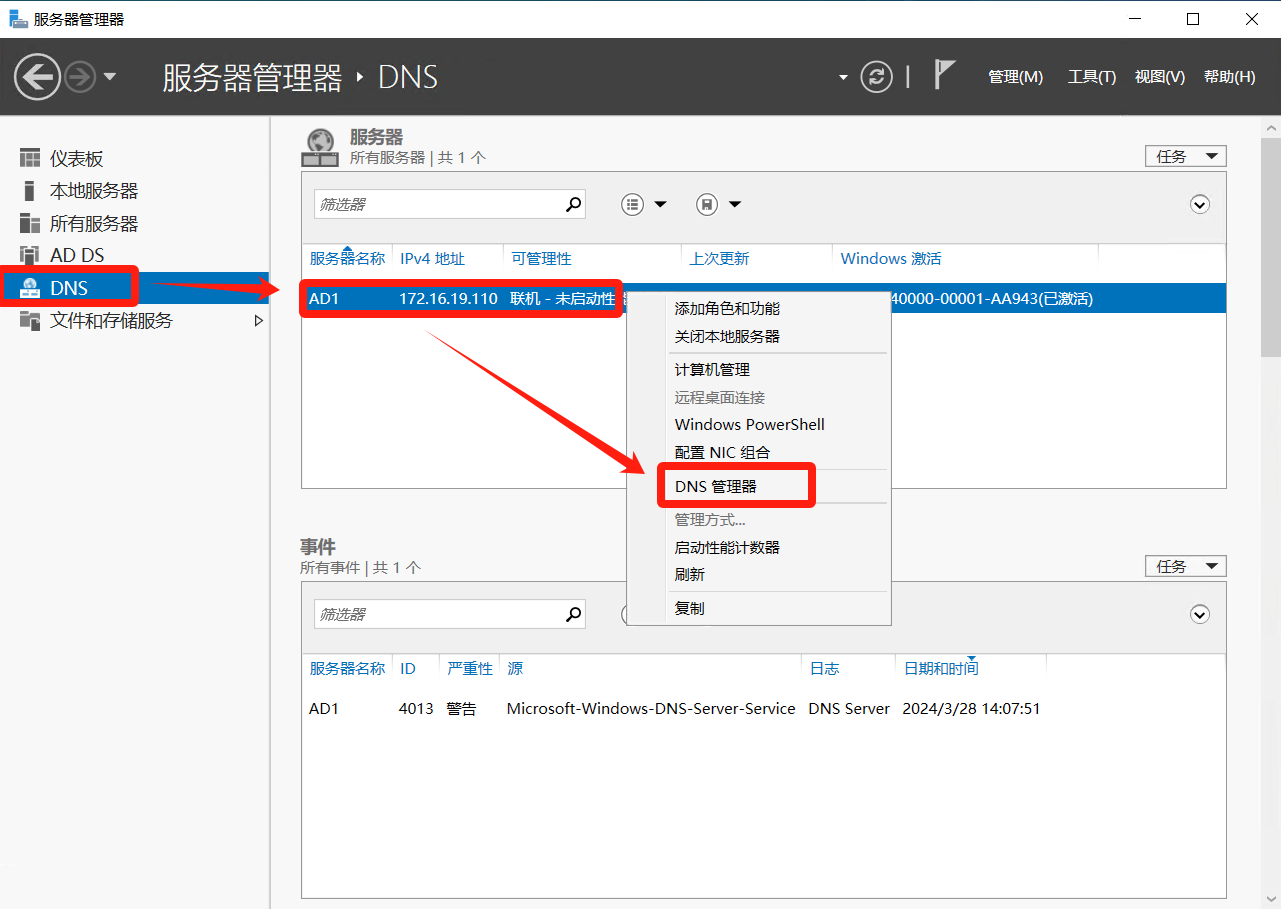Open the 任务 dropdown in events panel

coord(1185,566)
